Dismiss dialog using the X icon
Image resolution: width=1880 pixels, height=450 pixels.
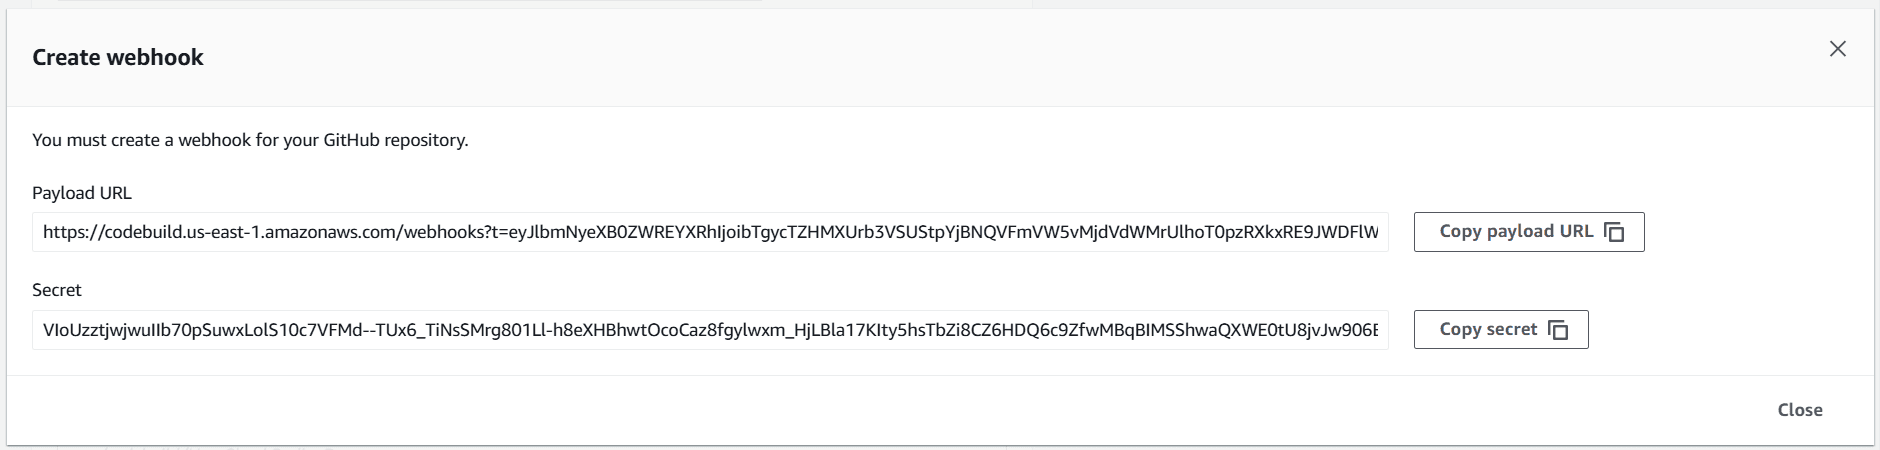pyautogui.click(x=1837, y=49)
